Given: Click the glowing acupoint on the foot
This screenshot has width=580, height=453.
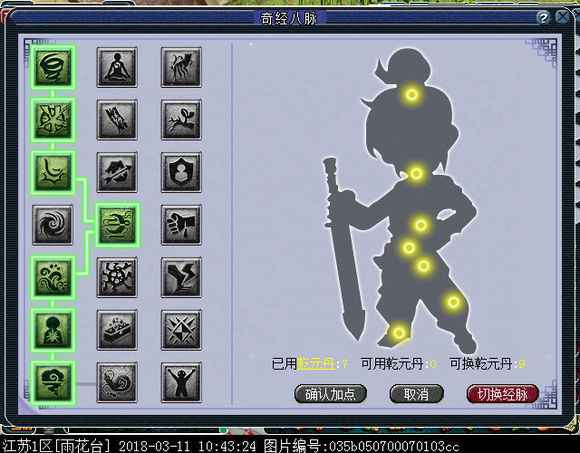Looking at the screenshot, I should 399,332.
